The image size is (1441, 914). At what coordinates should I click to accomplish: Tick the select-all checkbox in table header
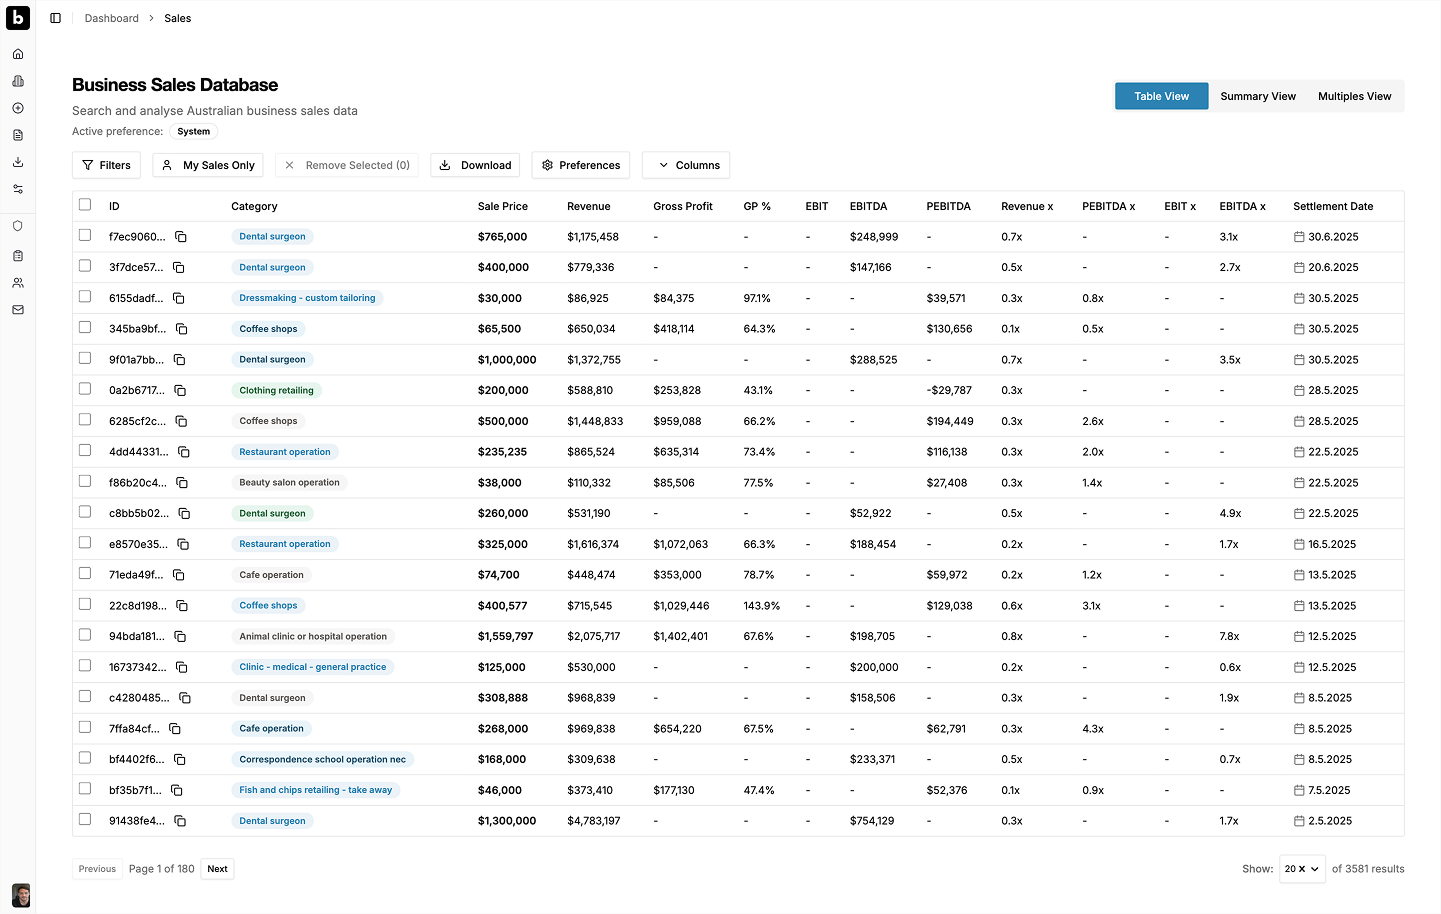[85, 205]
